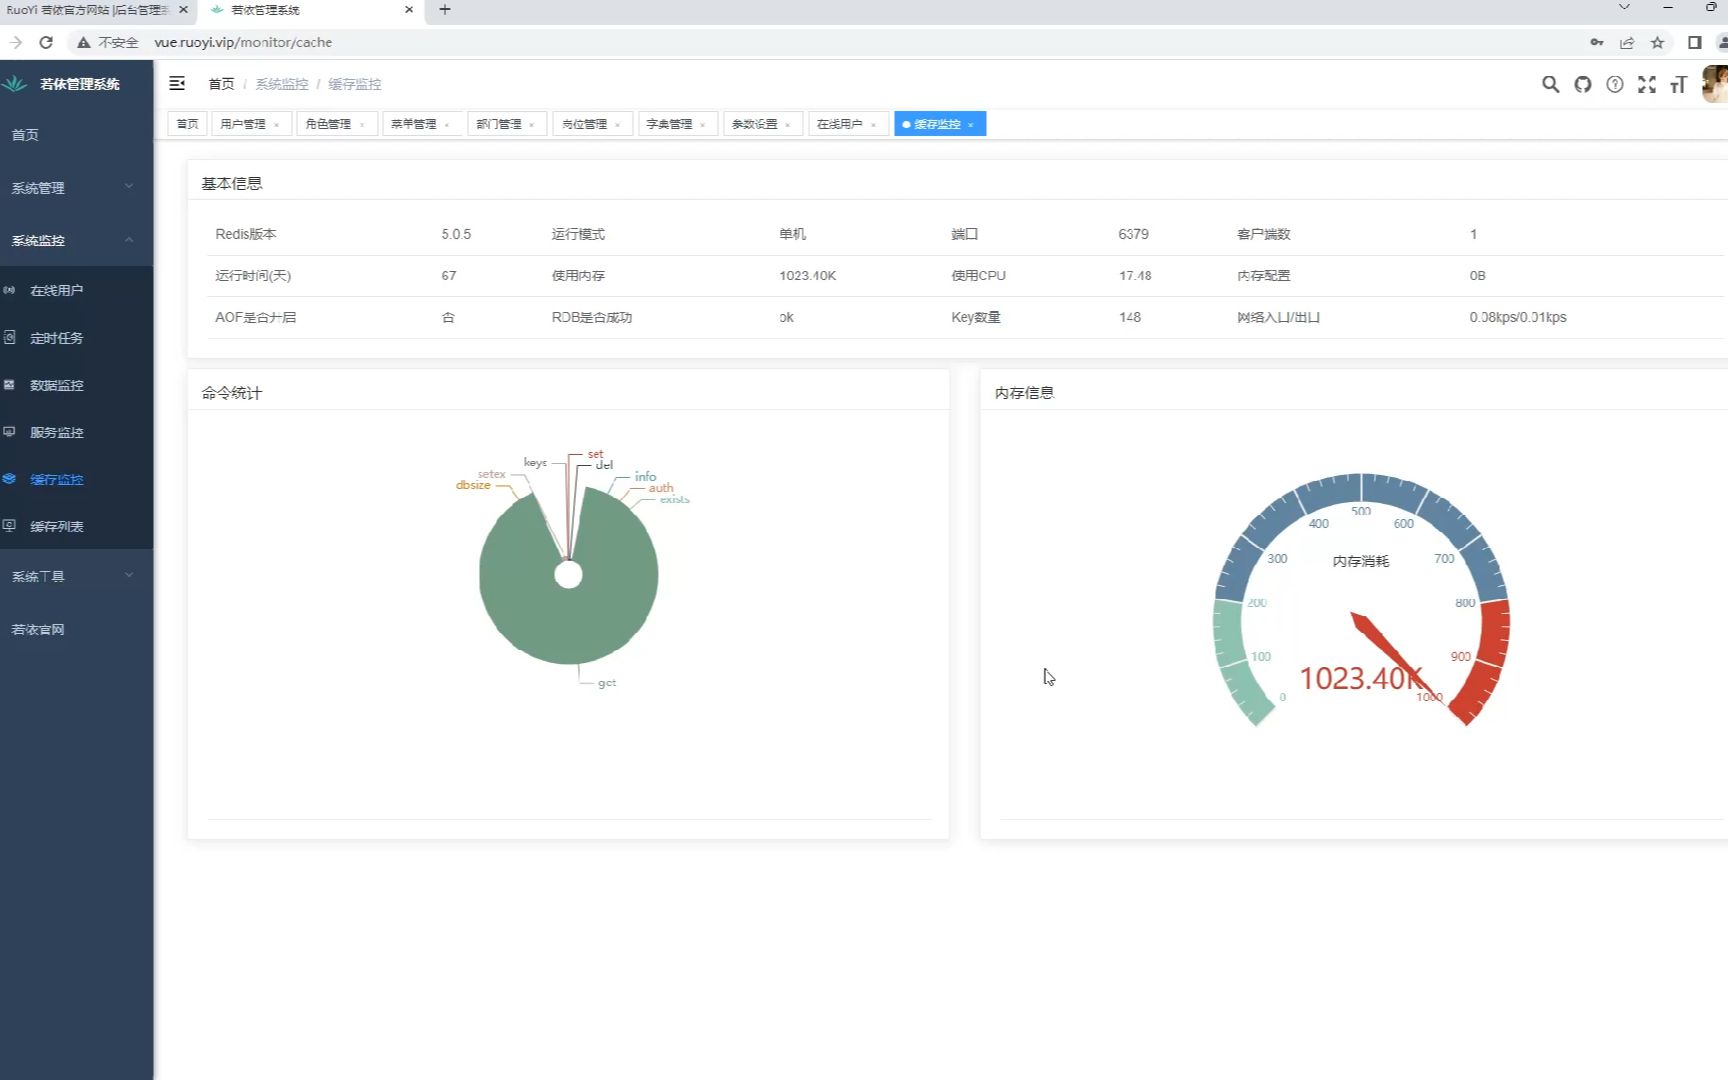The height and width of the screenshot is (1080, 1728).
Task: Close the 菜单管理 tag tab
Action: coord(447,125)
